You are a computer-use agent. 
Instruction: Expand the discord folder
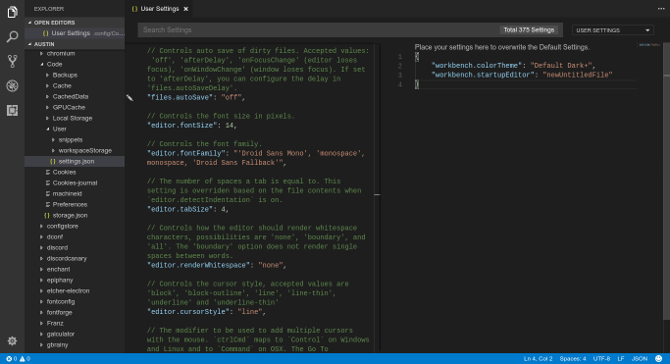tap(75, 247)
